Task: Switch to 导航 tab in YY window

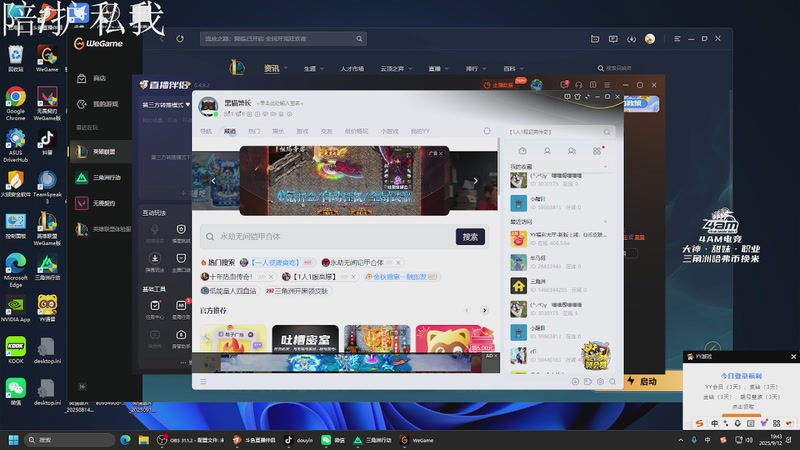Action: click(x=206, y=131)
